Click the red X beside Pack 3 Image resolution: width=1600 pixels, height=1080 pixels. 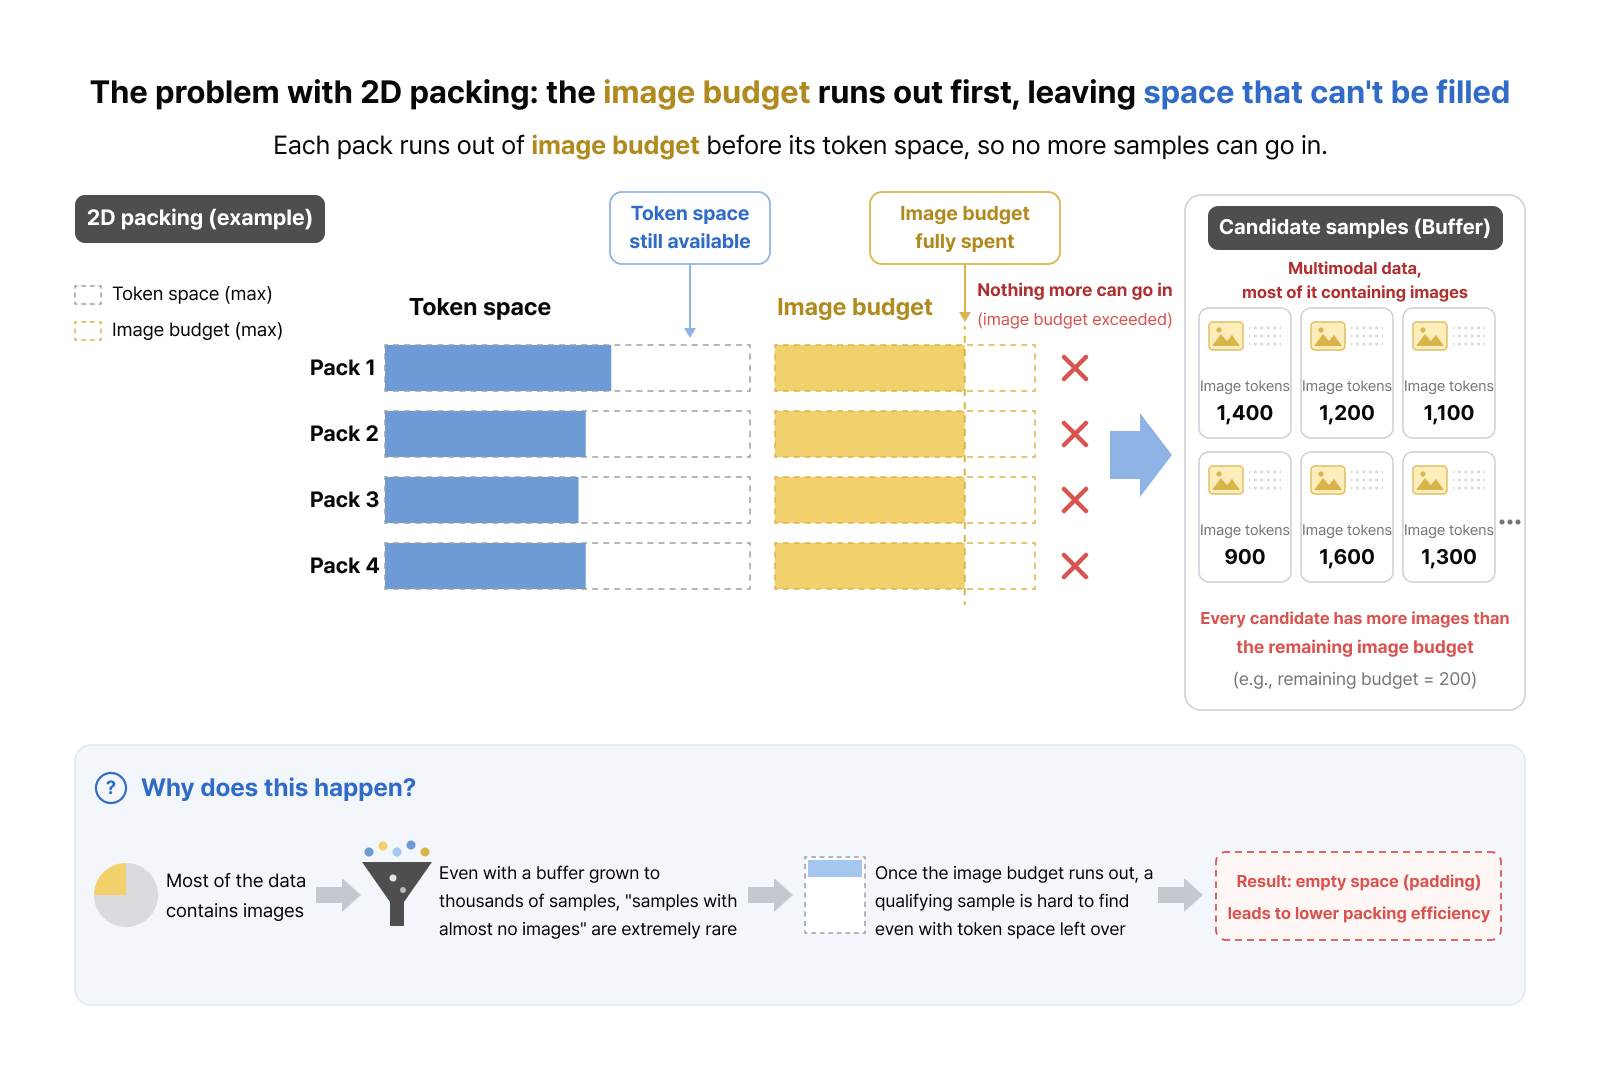[x=1075, y=500]
